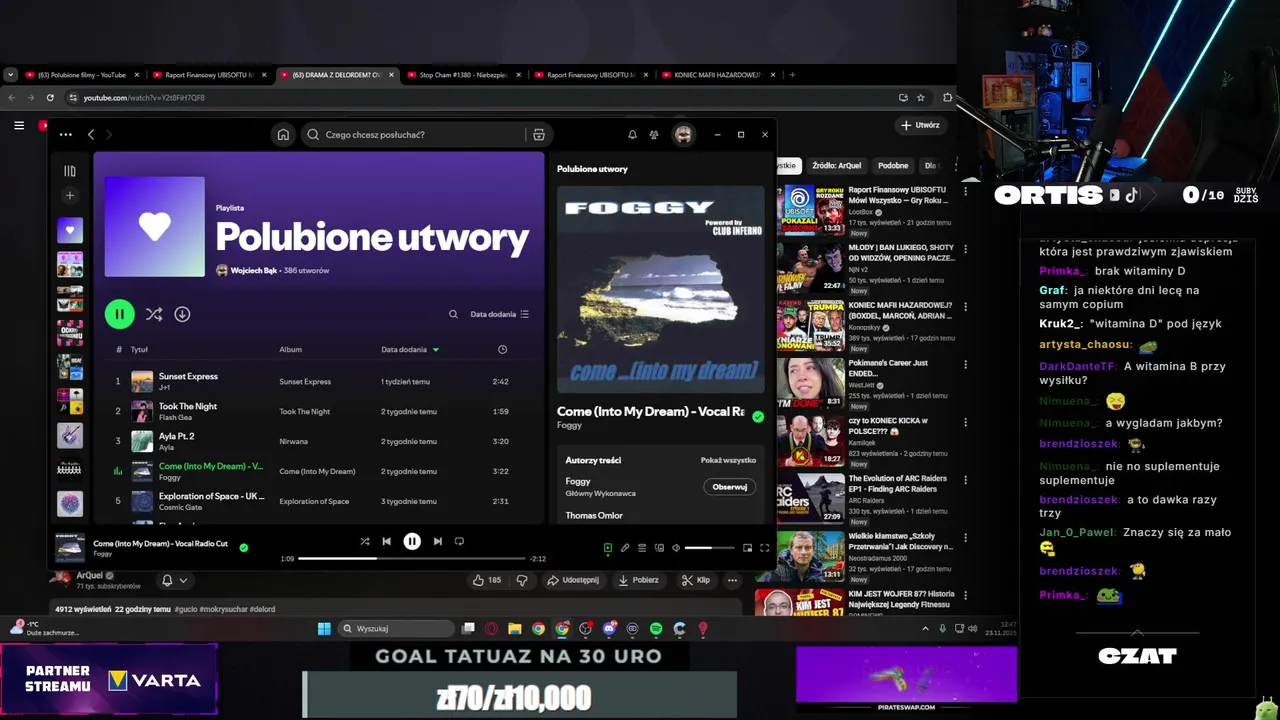1280x720 pixels.
Task: Expand ArQuel notification bell dropdown
Action: 175,580
